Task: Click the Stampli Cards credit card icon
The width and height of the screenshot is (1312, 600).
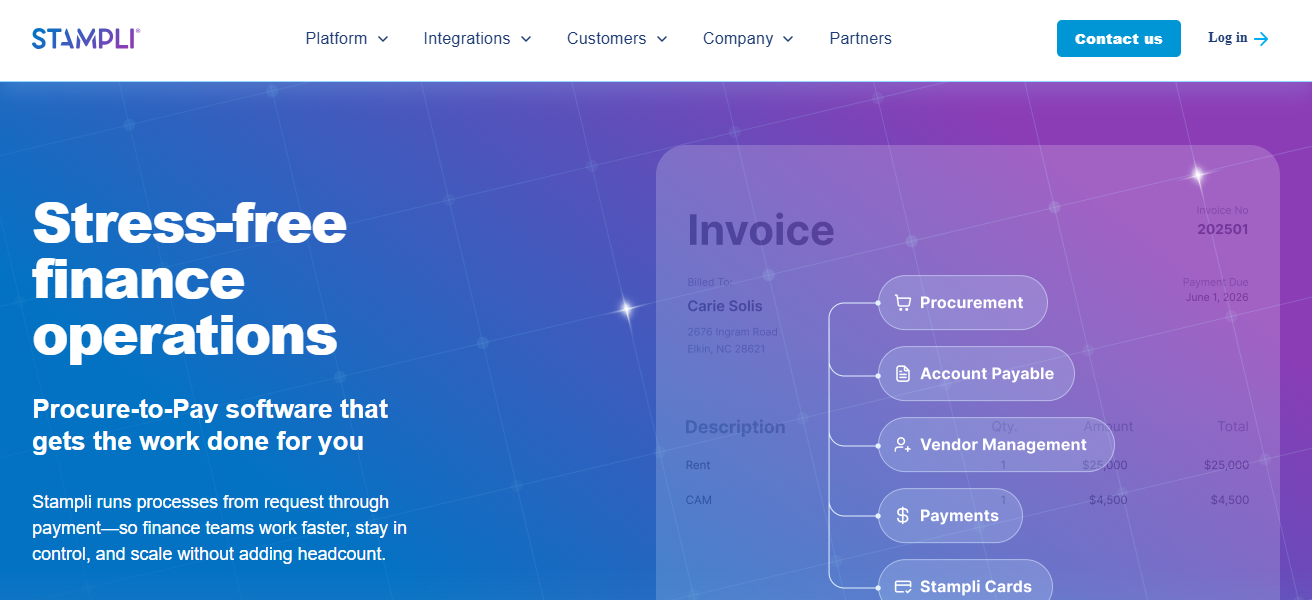Action: pyautogui.click(x=903, y=587)
